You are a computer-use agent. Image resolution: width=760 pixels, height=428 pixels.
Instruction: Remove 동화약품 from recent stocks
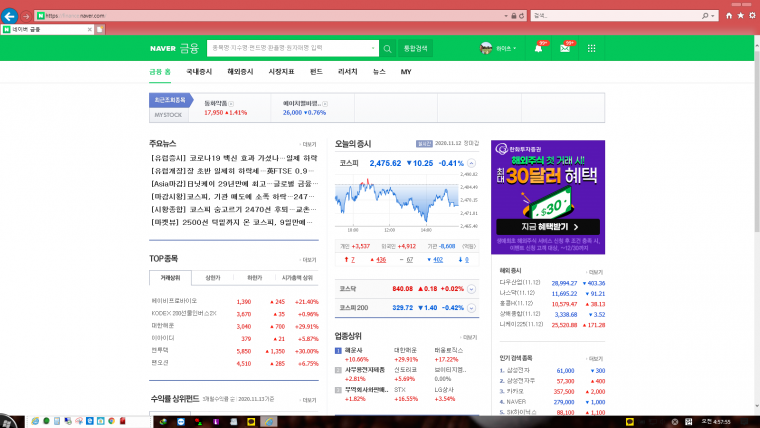(231, 104)
